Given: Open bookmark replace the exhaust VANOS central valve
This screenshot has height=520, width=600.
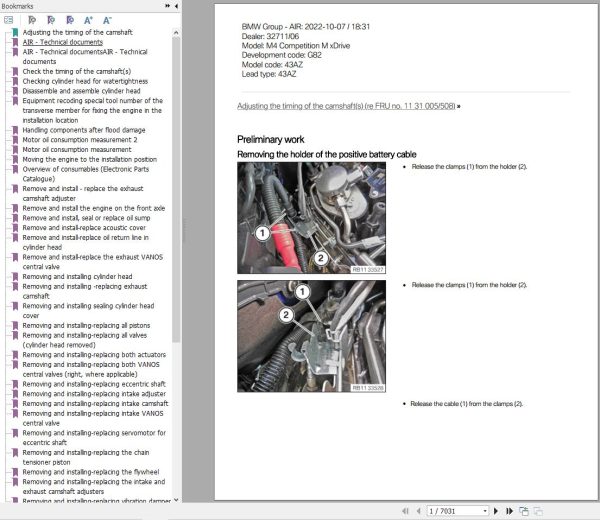Looking at the screenshot, I should click(x=93, y=262).
